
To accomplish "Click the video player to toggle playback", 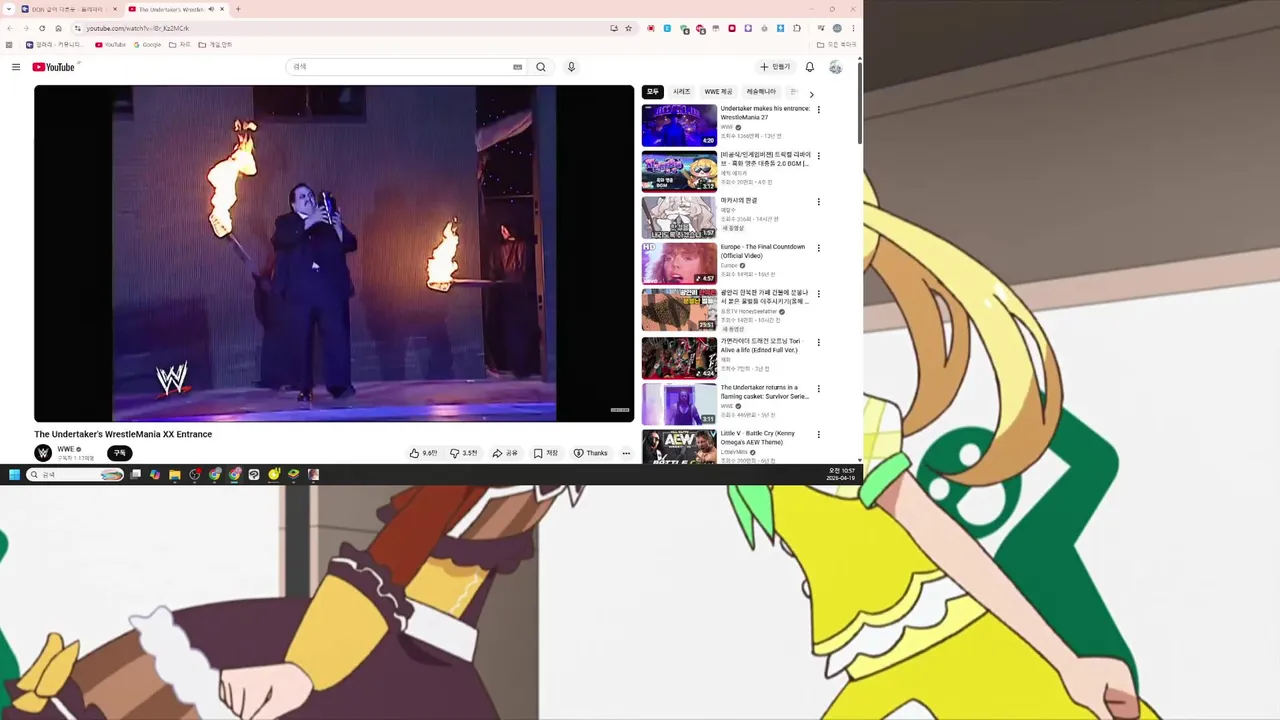I will coord(334,253).
